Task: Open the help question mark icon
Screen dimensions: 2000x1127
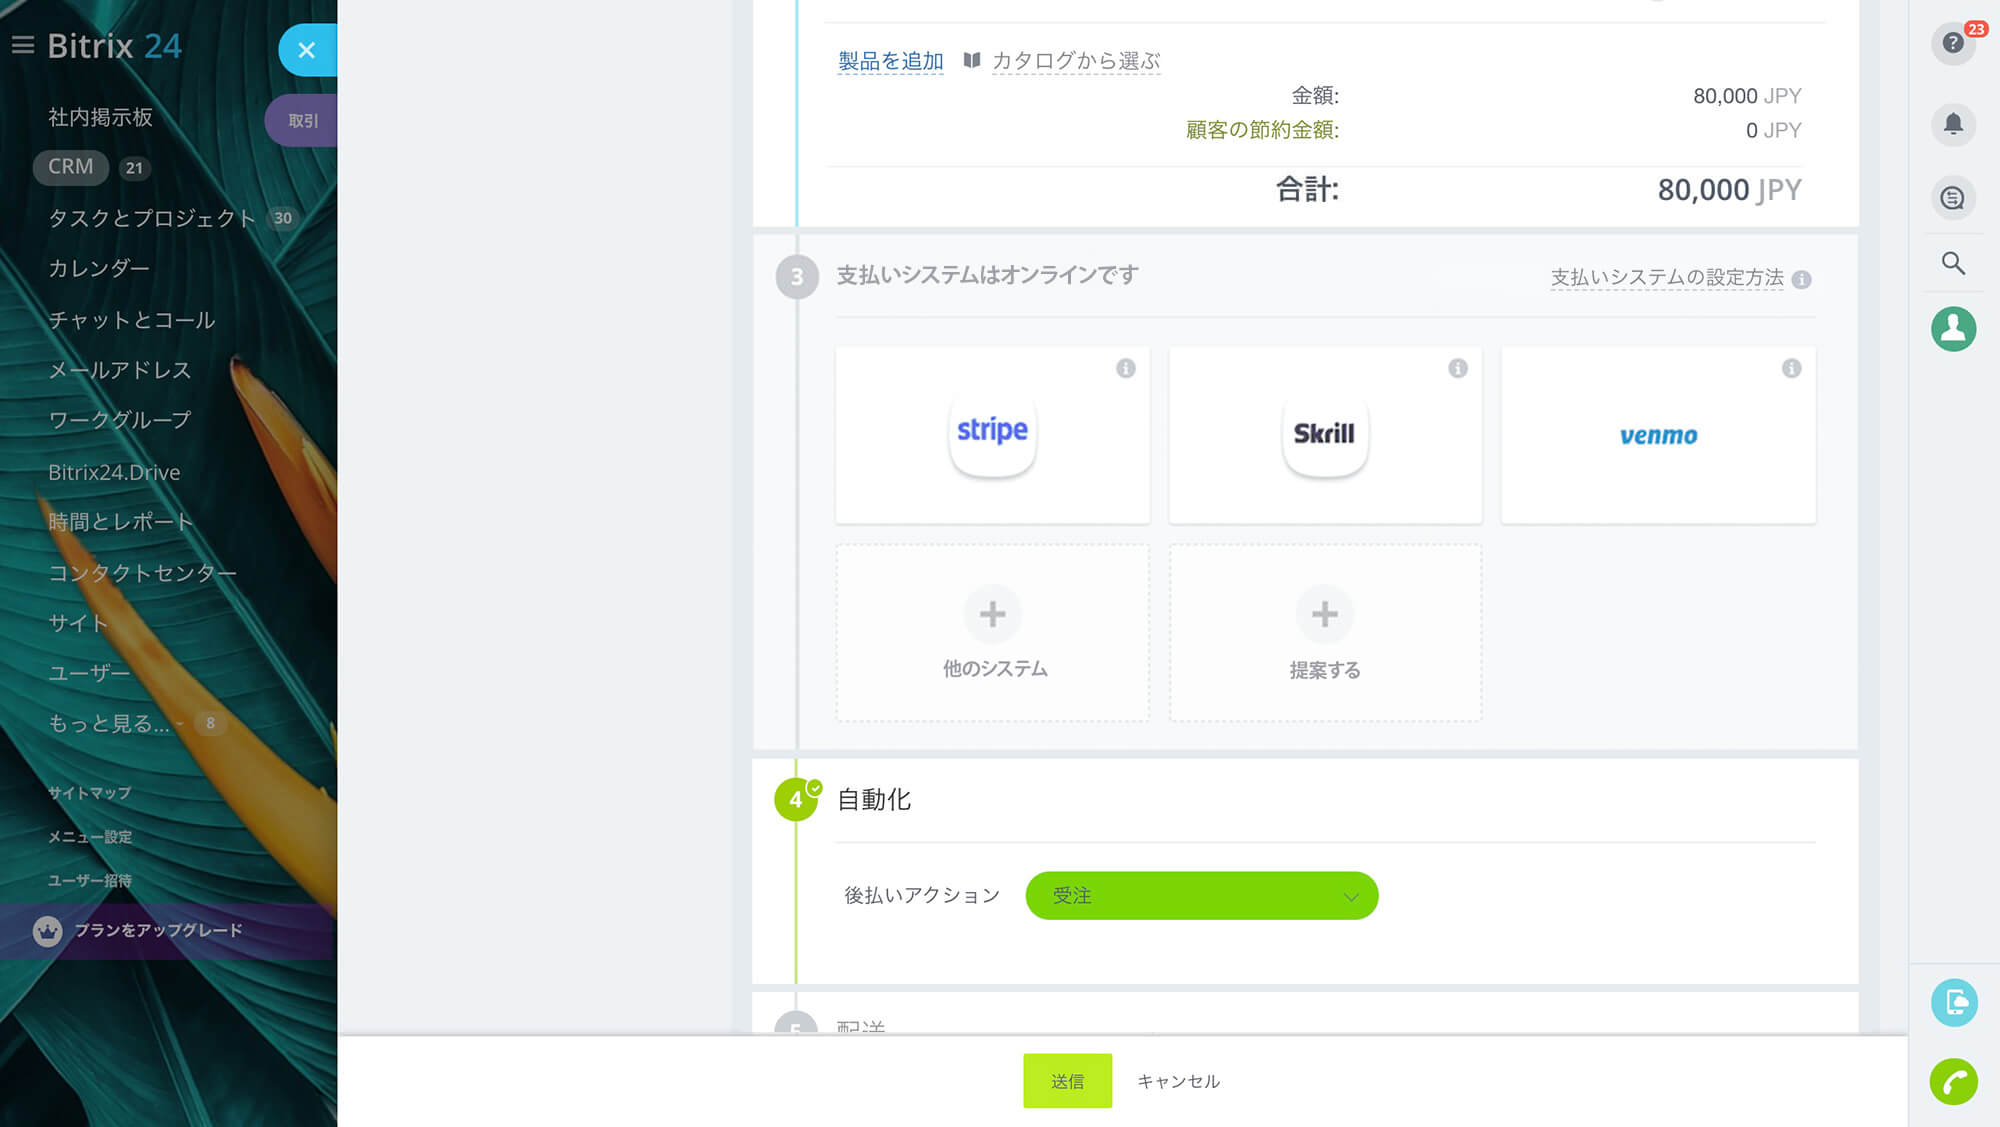Action: [x=1952, y=43]
